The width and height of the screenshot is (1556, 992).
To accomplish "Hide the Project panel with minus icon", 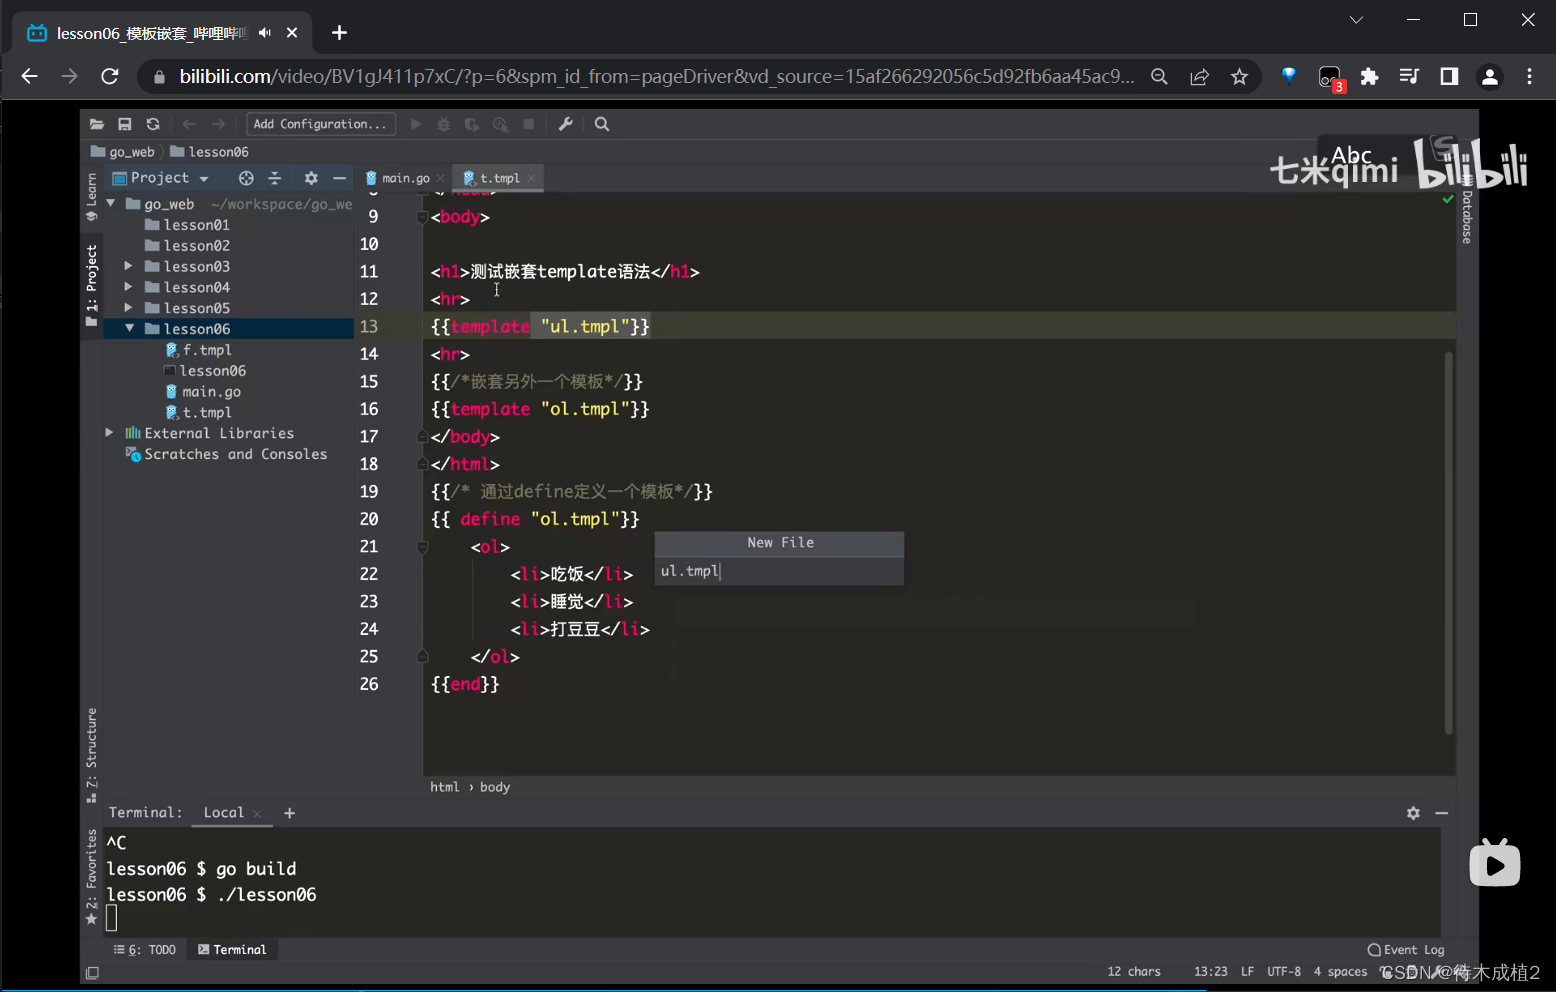I will (339, 178).
